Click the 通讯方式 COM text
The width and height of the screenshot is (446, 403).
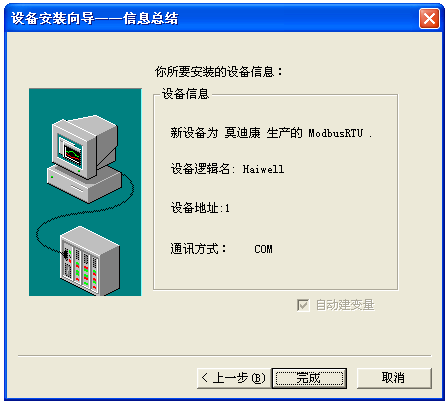[x=221, y=249]
